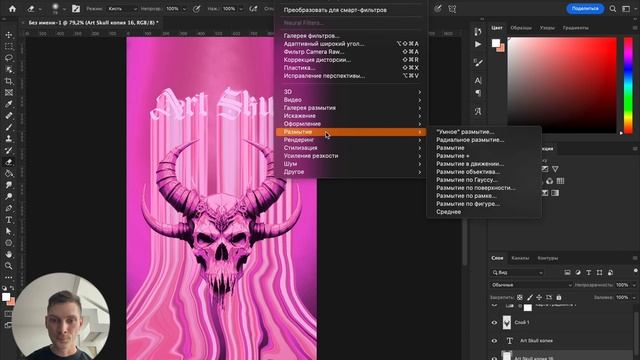640x360 pixels.
Task: Toggle adjustment layer filter icon
Action: tap(578, 273)
